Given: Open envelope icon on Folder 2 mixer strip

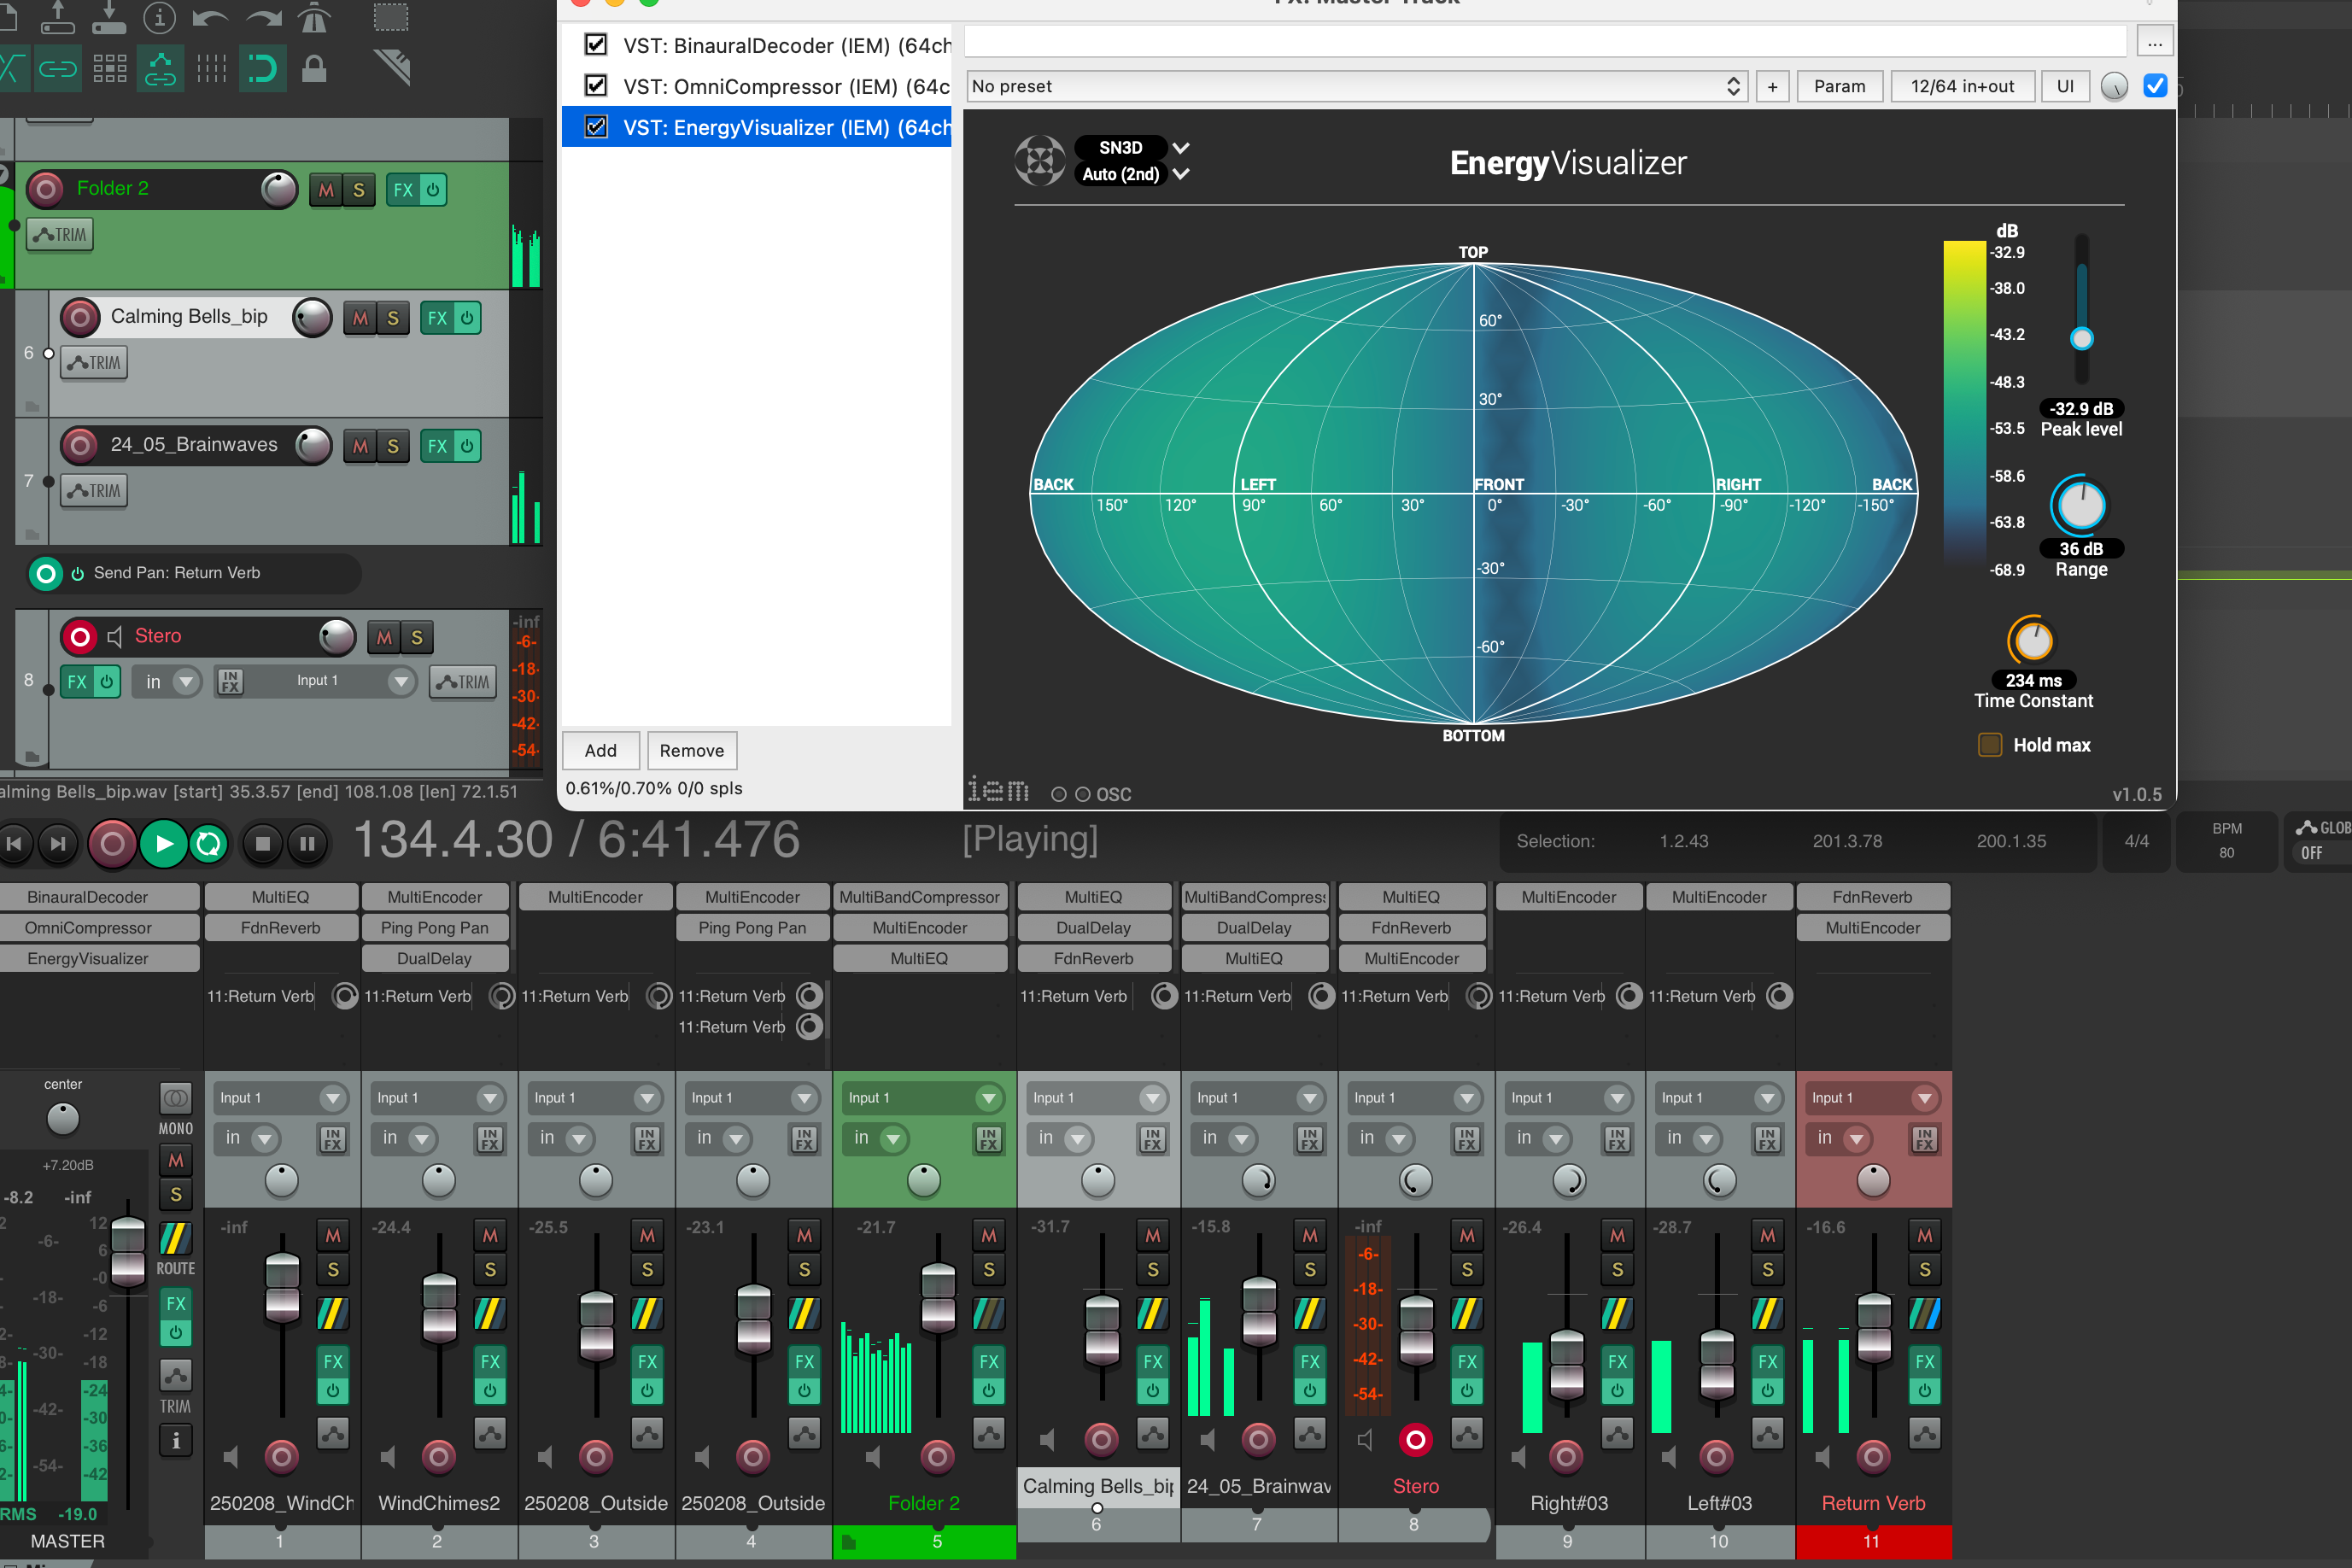Looking at the screenshot, I should point(988,1433).
